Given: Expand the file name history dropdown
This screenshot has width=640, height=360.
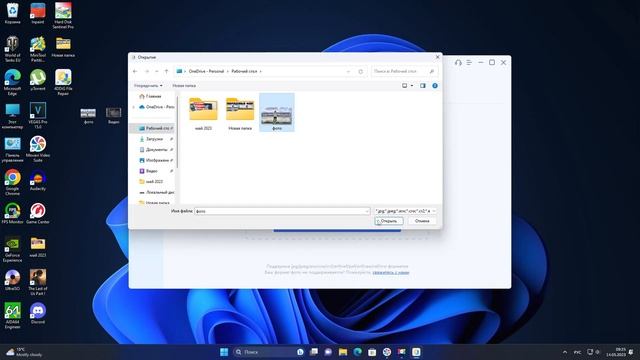Looking at the screenshot, I should [367, 211].
